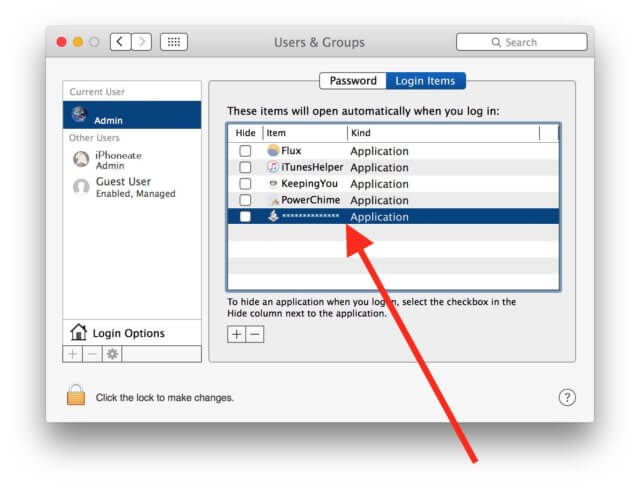640x488 pixels.
Task: Show all preferences with the grid button
Action: [x=174, y=42]
